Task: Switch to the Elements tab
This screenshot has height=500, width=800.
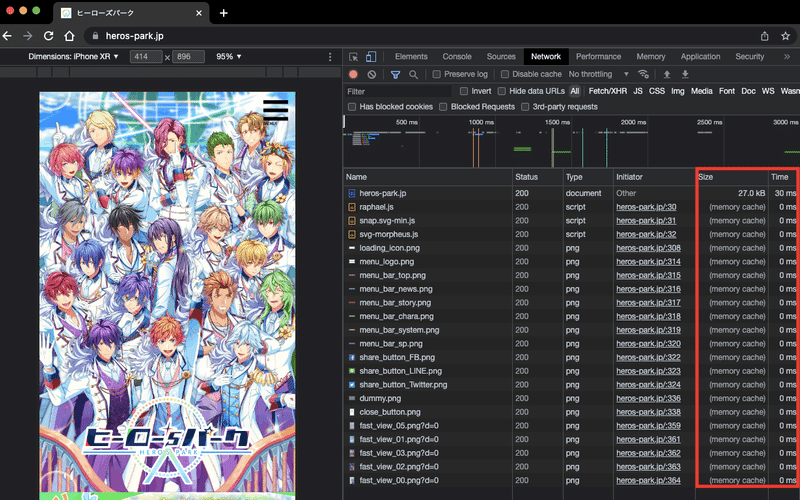Action: [411, 57]
